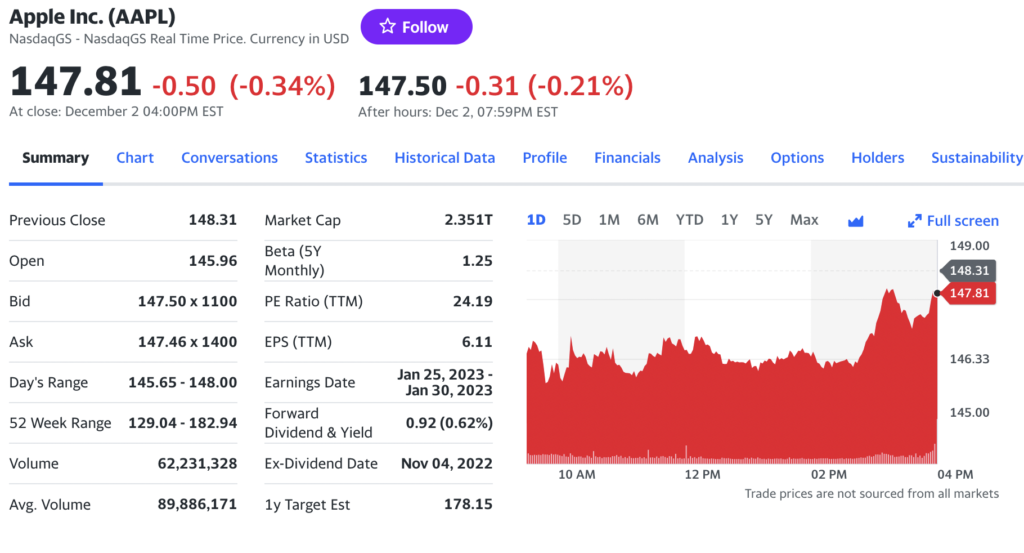1024x553 pixels.
Task: Go to the Statistics tab
Action: click(336, 158)
